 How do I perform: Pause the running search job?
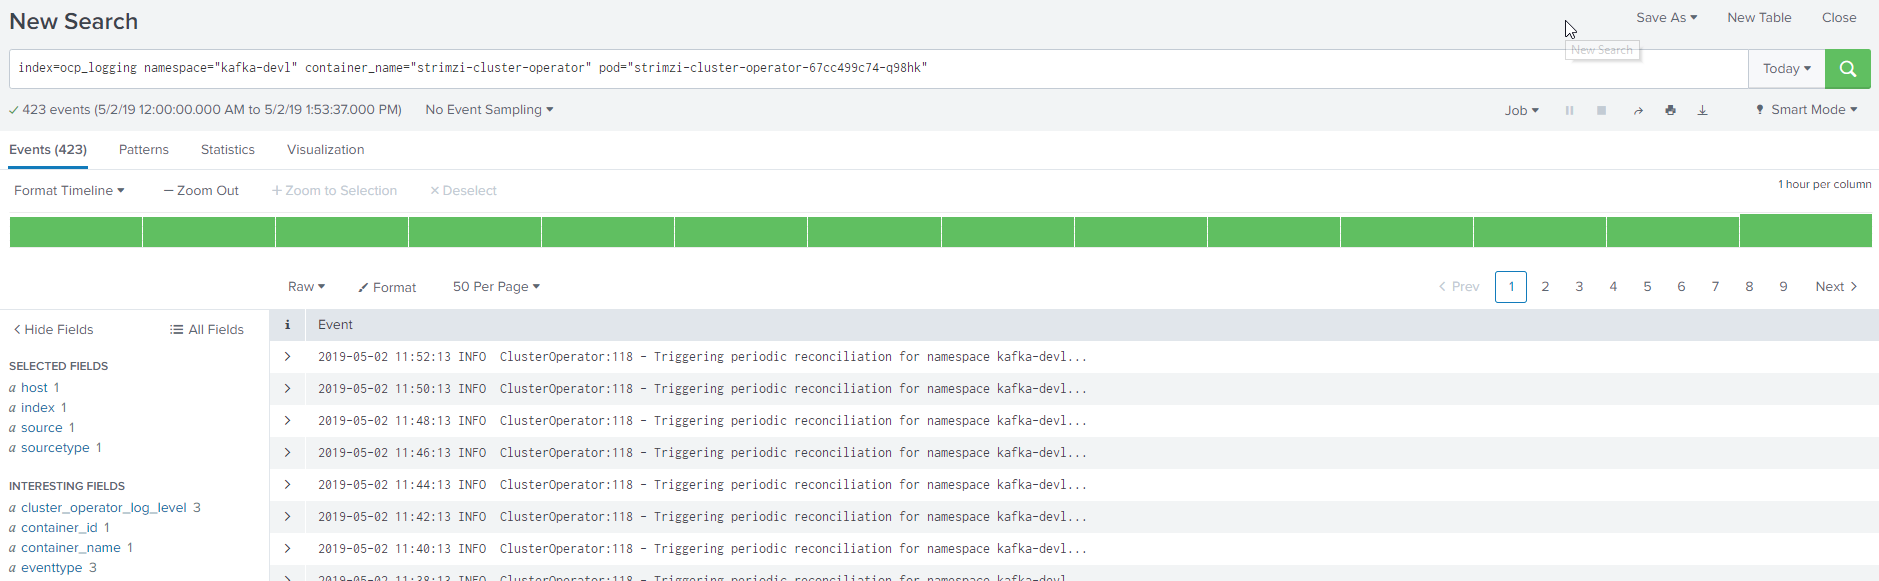point(1569,110)
